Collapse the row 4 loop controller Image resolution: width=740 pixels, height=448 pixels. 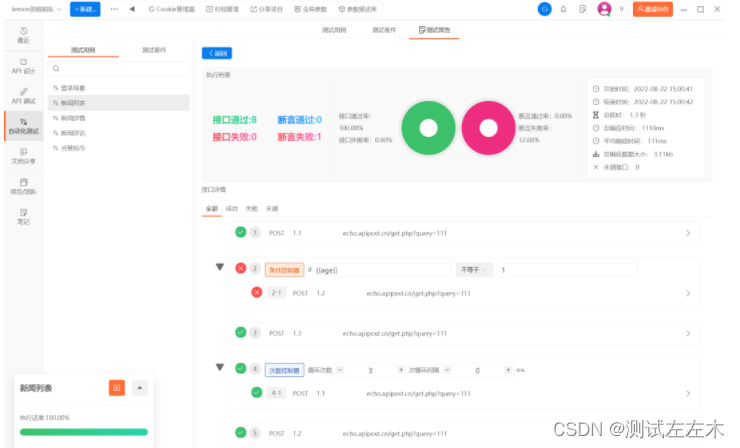pos(220,367)
